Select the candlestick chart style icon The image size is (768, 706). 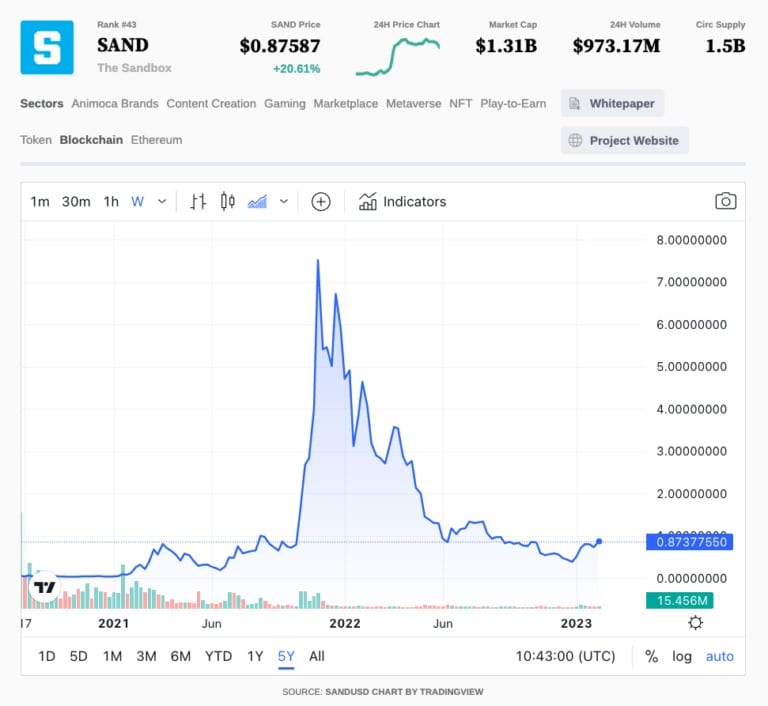[x=227, y=201]
